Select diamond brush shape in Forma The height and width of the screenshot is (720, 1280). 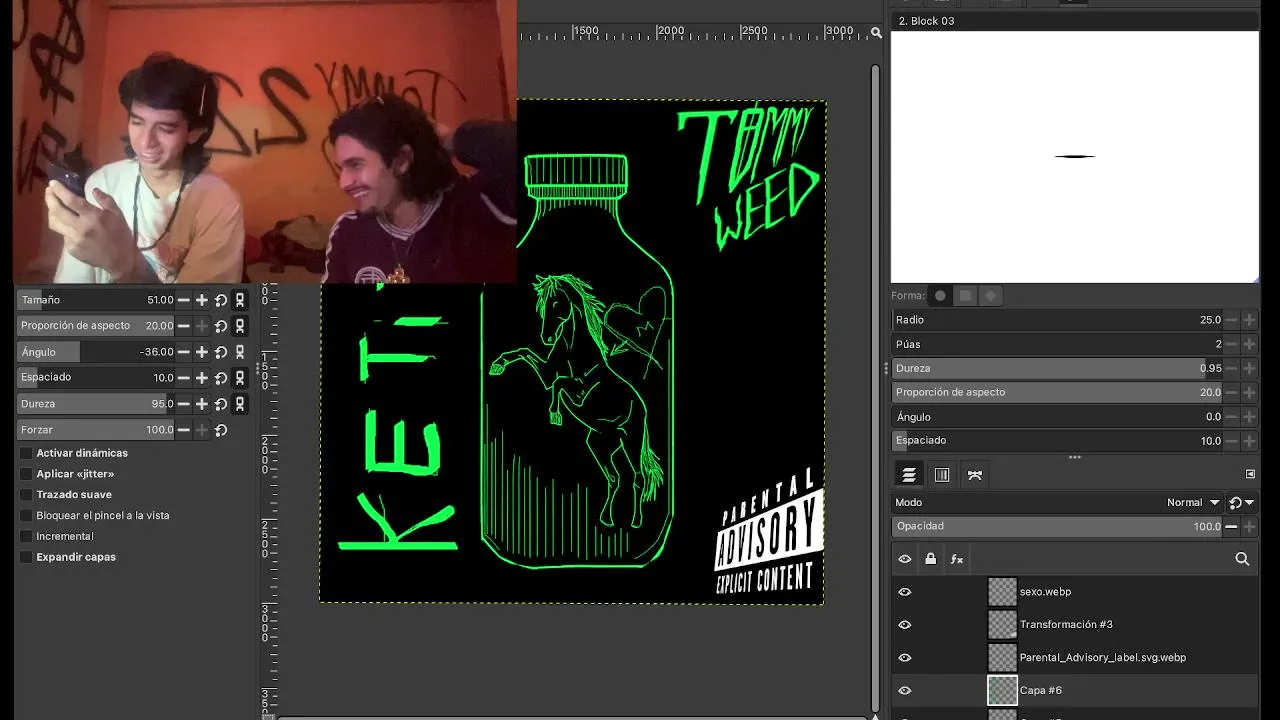(990, 296)
